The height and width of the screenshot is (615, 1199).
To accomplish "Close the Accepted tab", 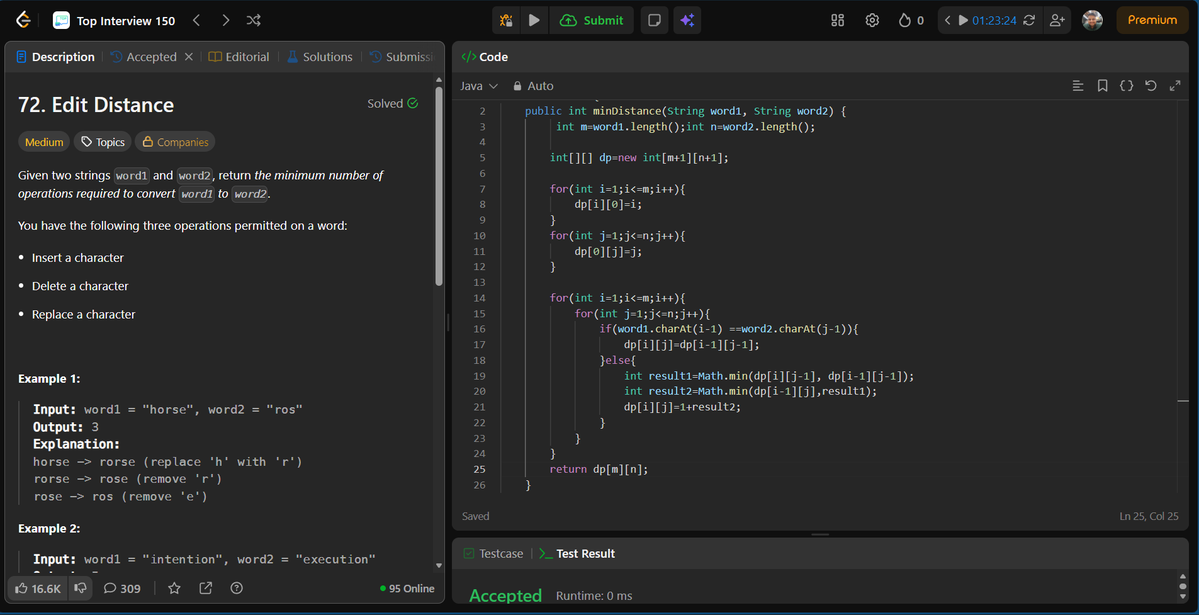I will [x=189, y=57].
